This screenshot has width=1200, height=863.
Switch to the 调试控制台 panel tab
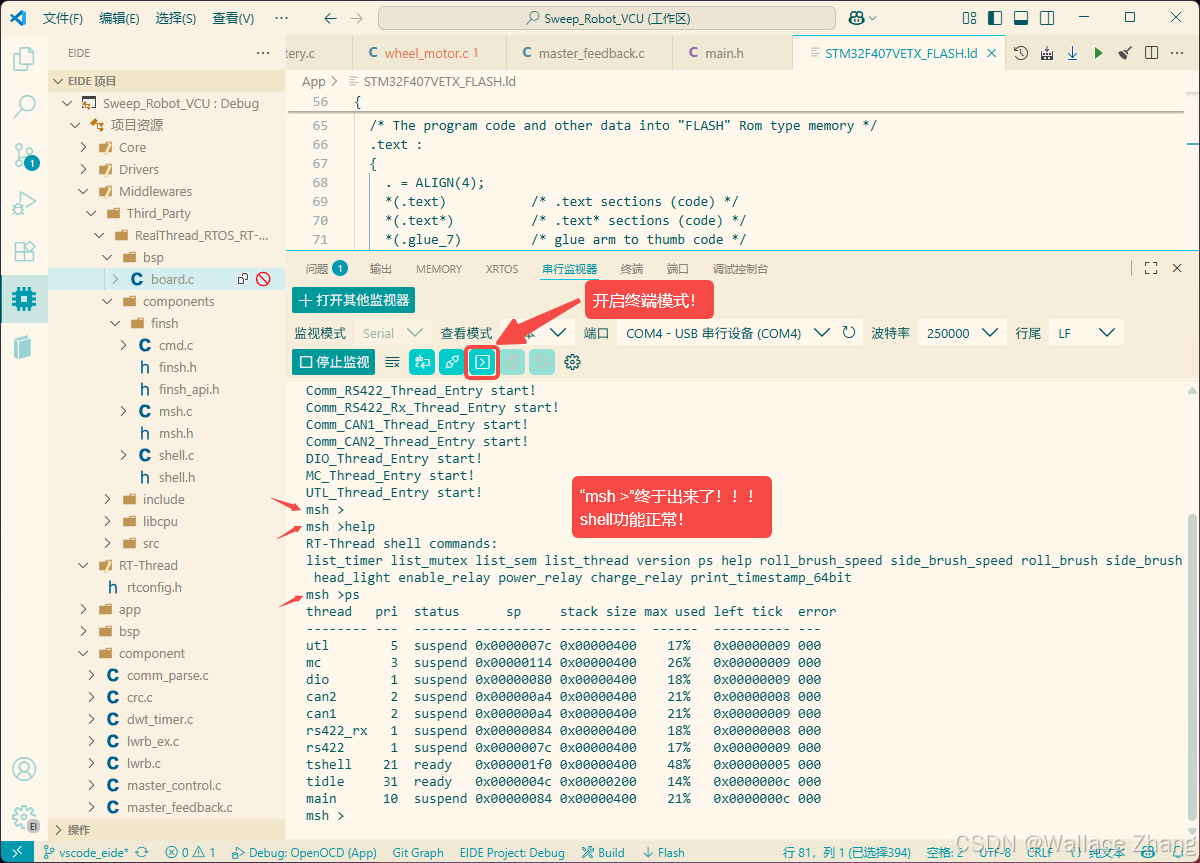pos(740,268)
